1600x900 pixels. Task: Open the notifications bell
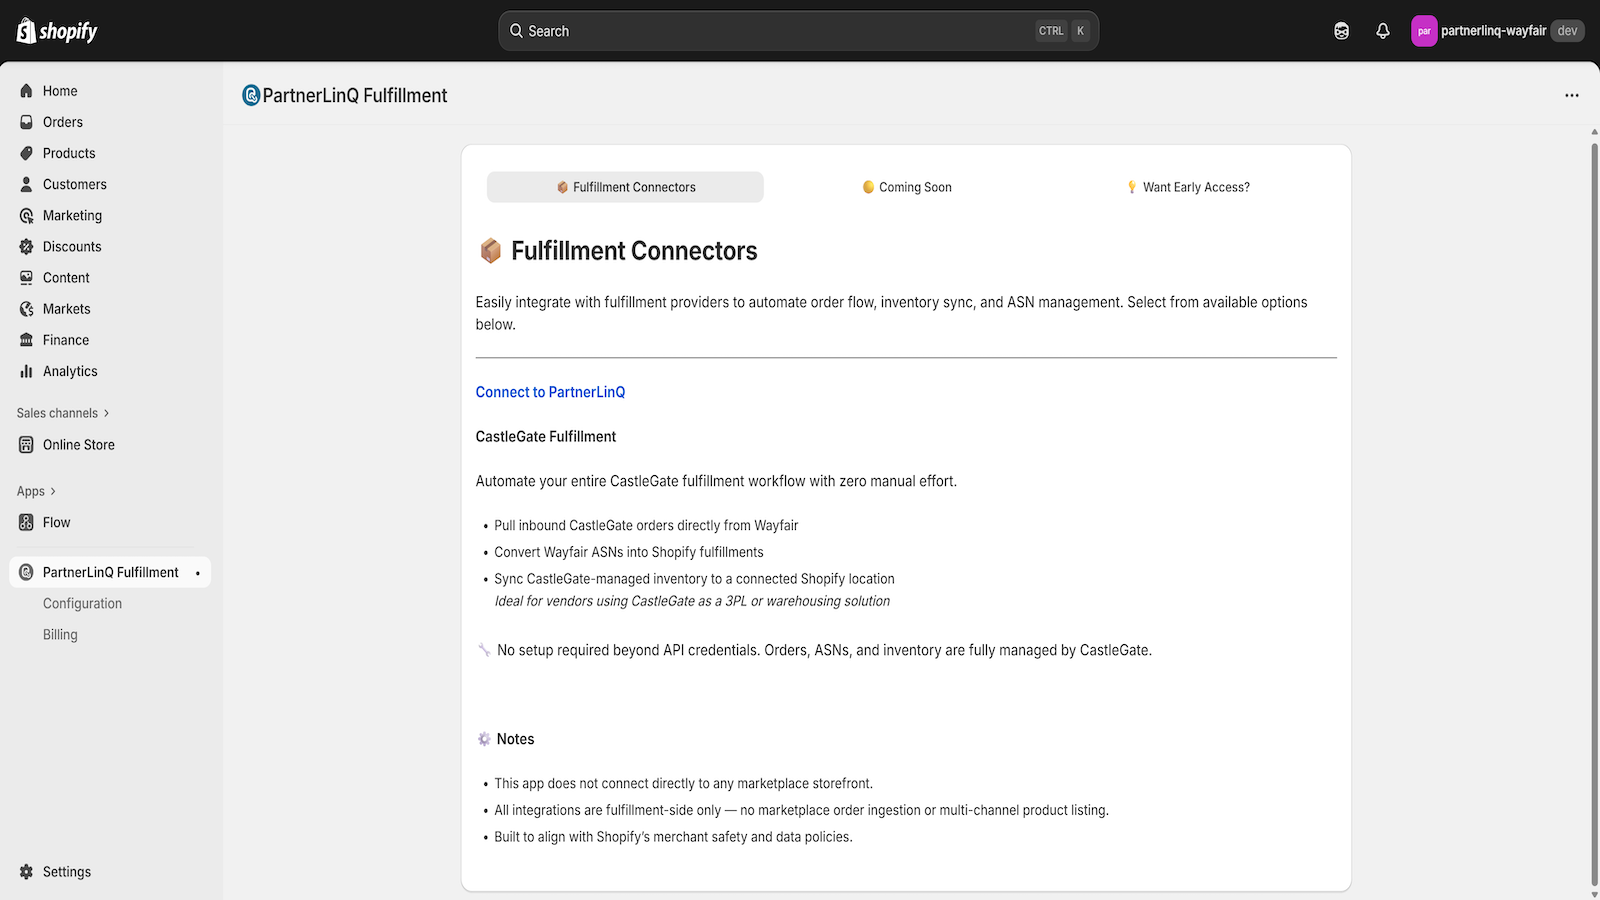tap(1382, 31)
